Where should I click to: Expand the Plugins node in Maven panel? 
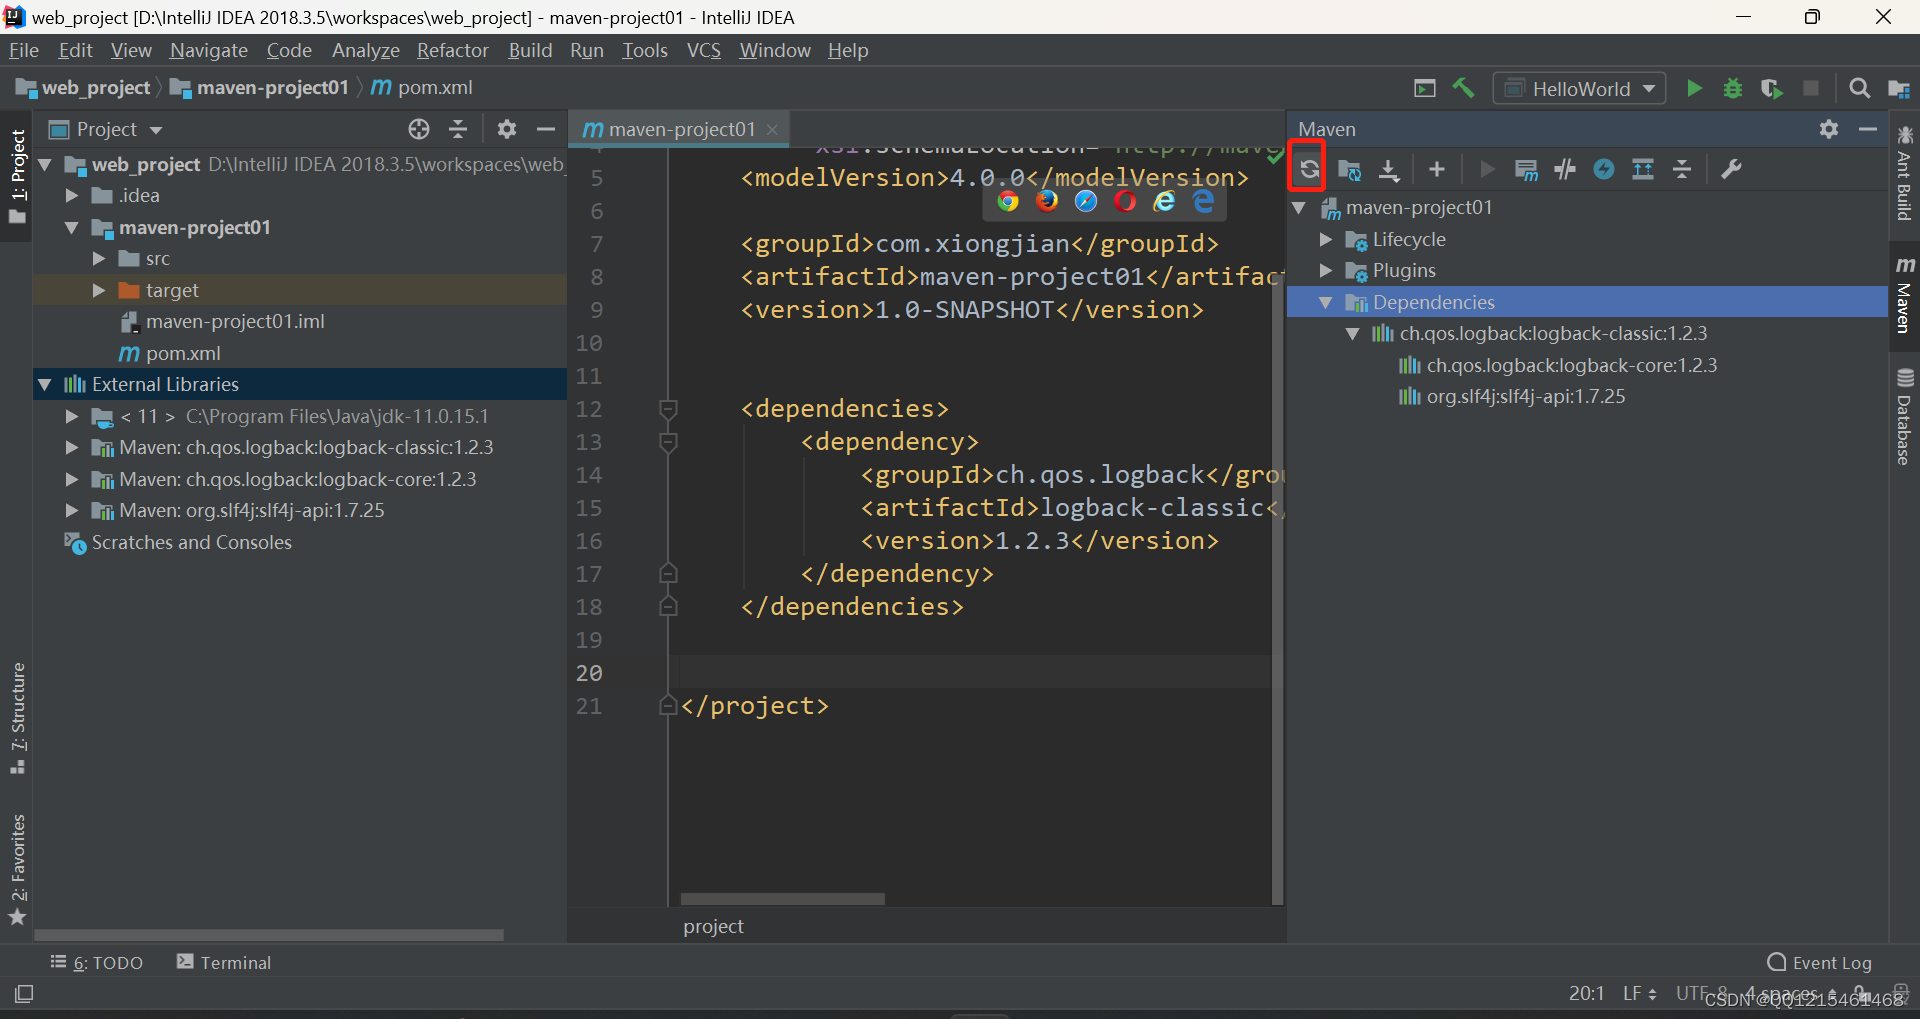tap(1326, 271)
